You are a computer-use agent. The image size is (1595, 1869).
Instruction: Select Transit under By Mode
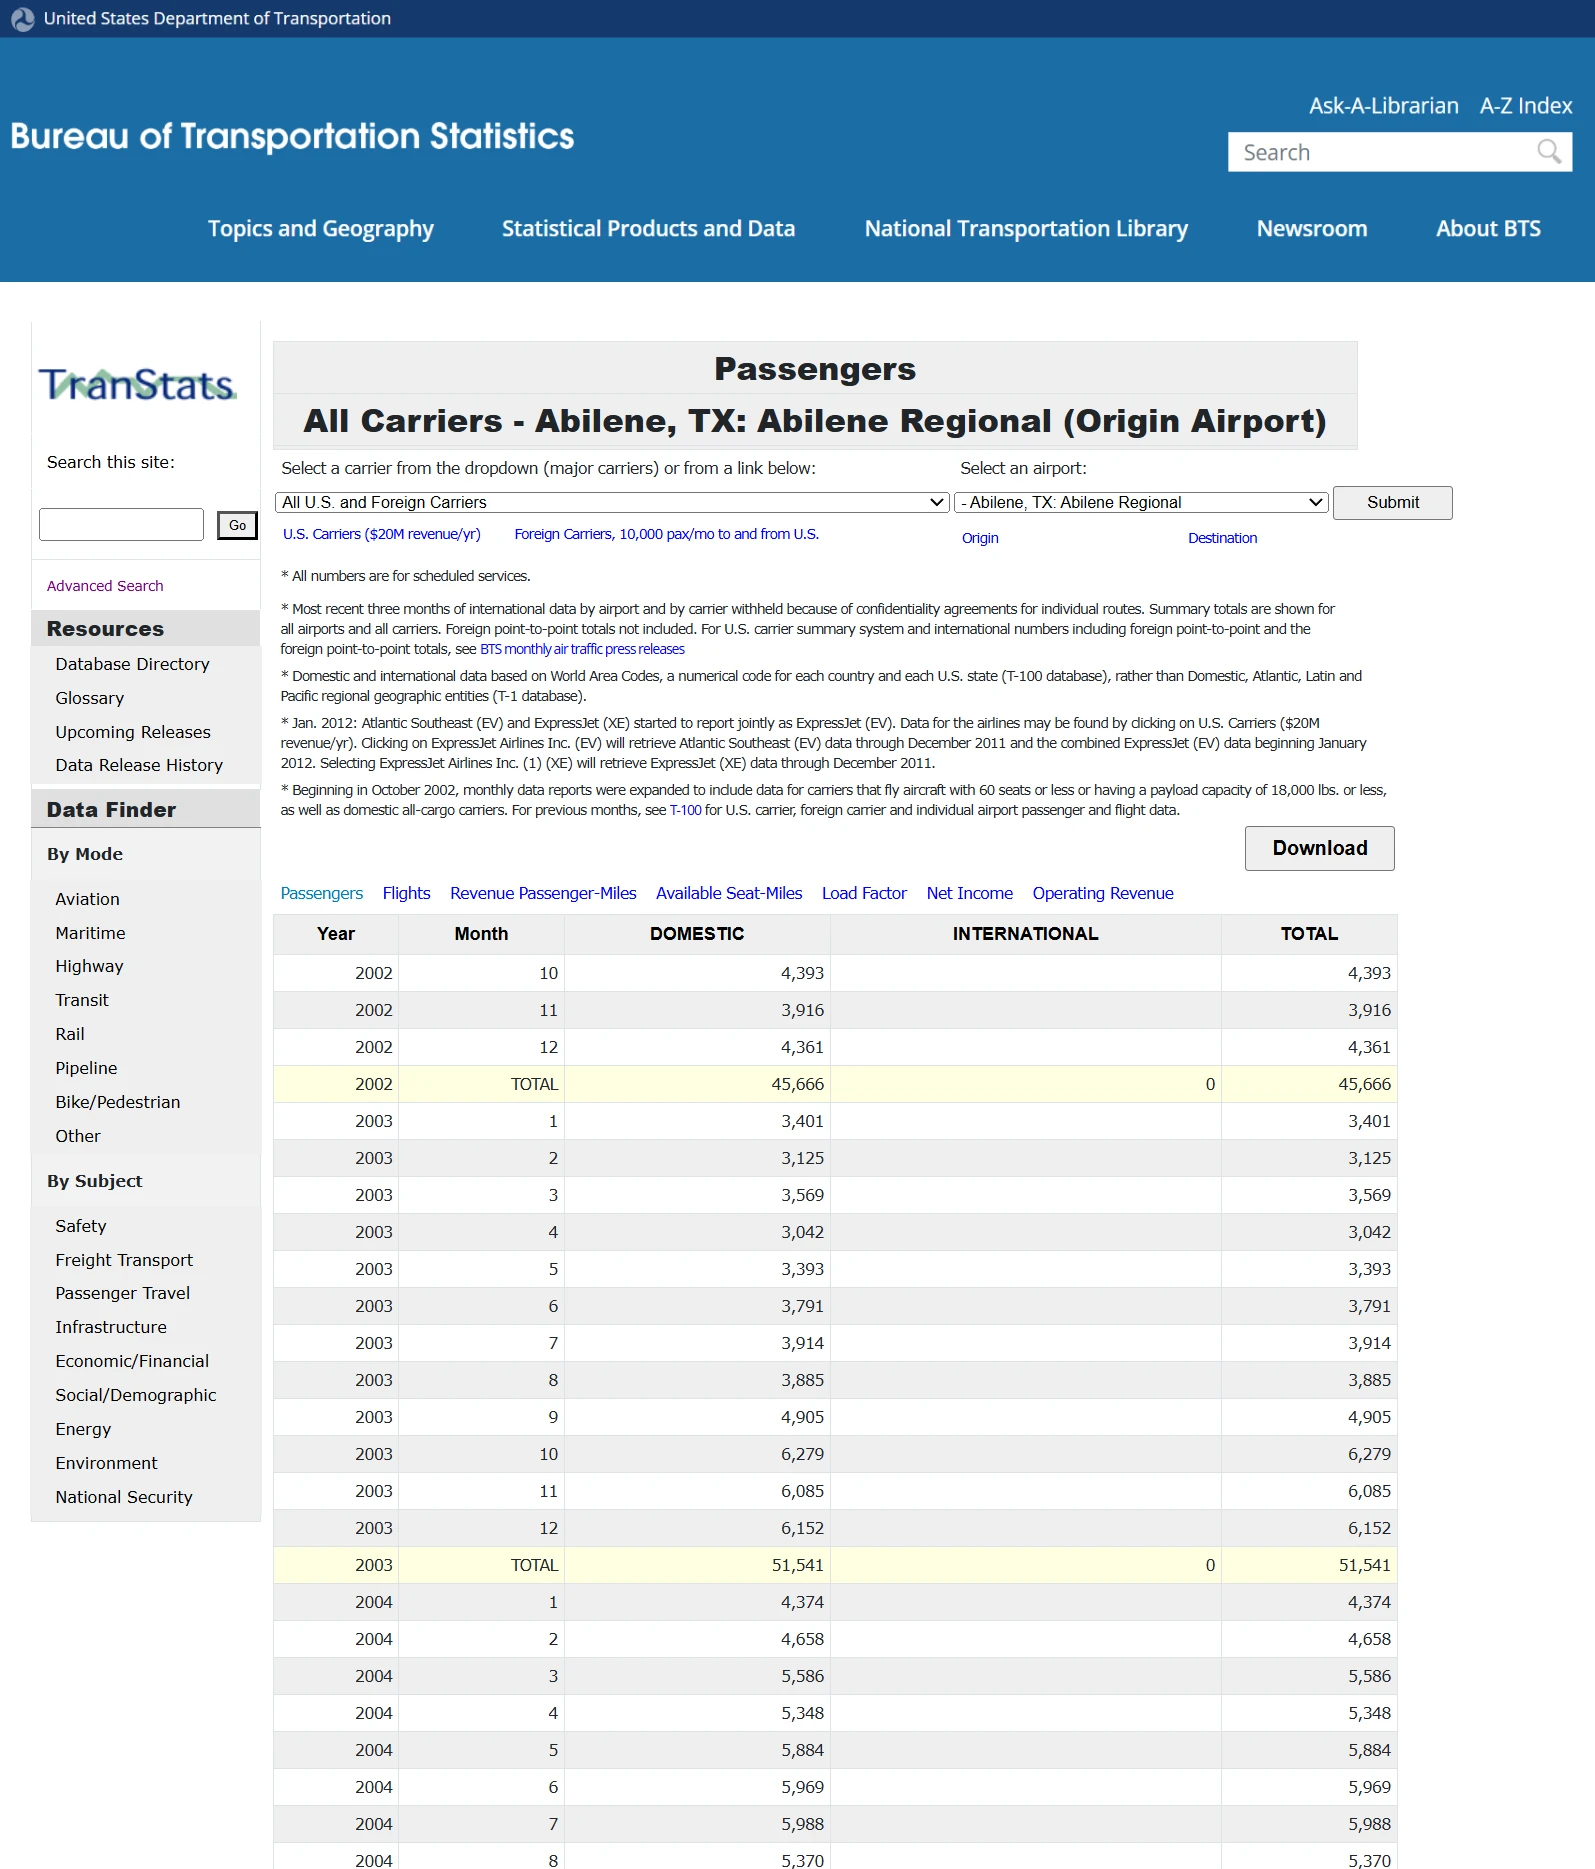coord(82,1000)
